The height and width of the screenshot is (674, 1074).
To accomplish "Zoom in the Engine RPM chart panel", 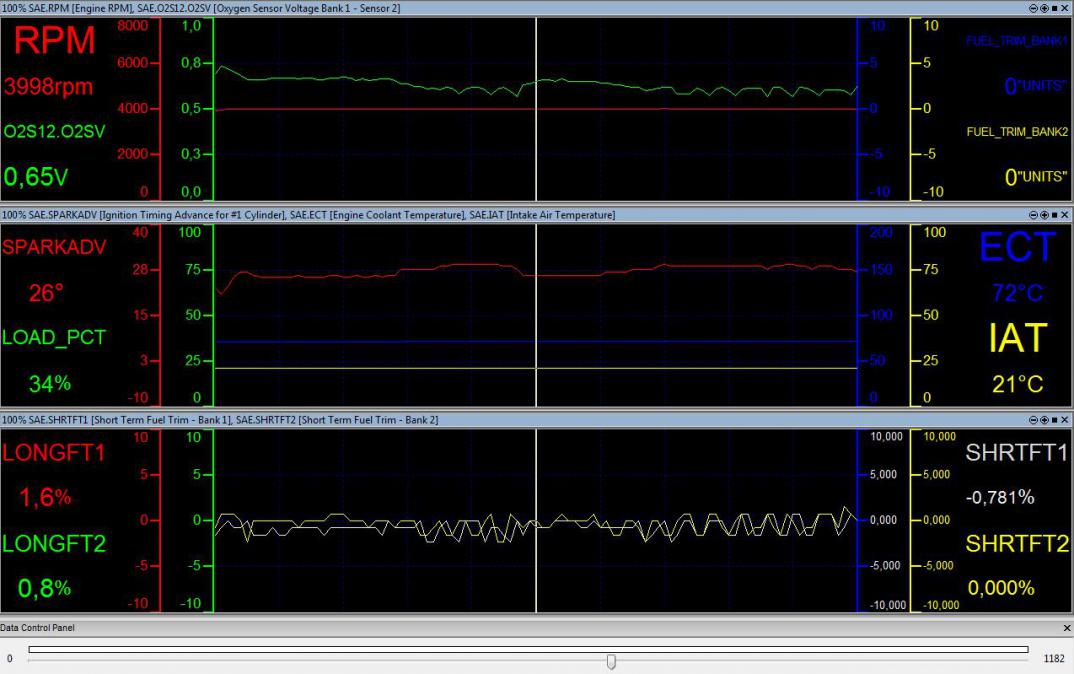I will (1043, 7).
